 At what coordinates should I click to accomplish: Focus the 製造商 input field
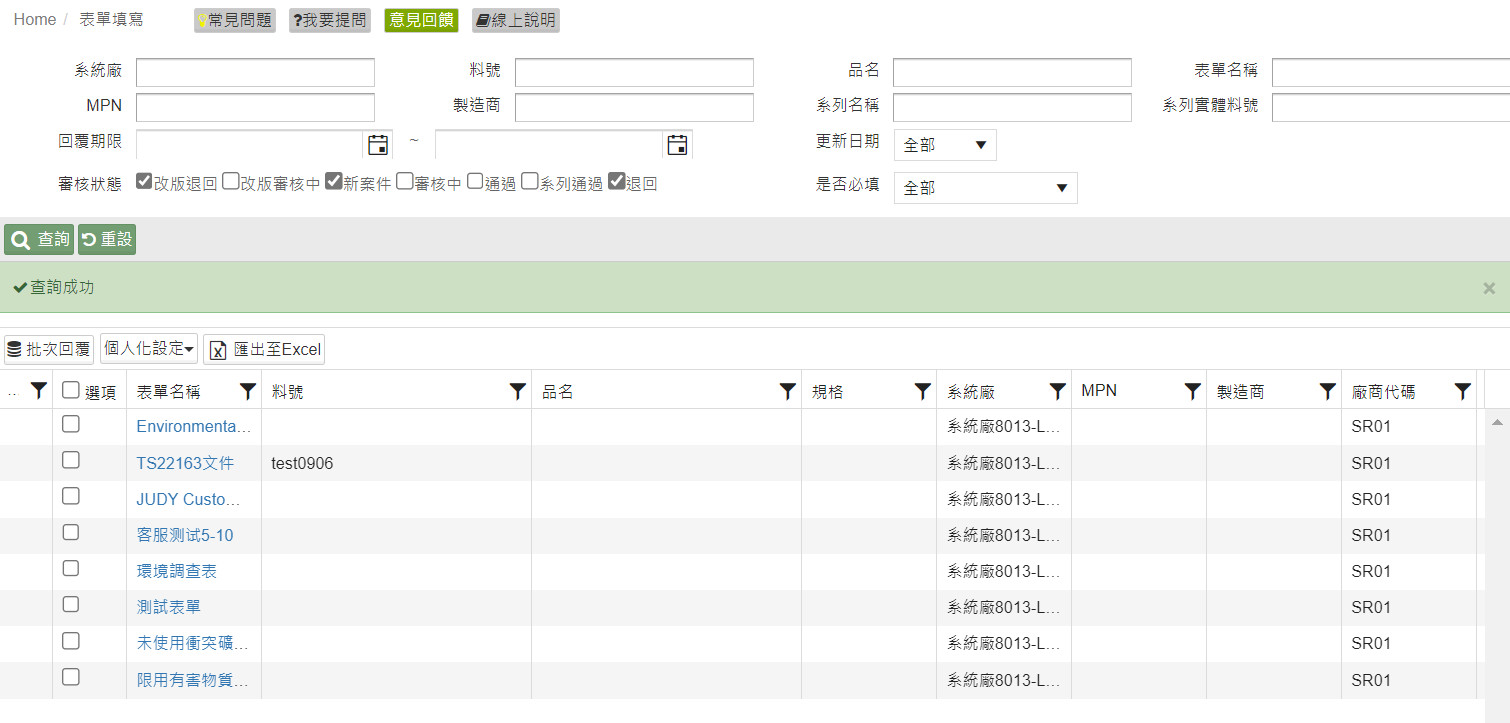[x=634, y=108]
